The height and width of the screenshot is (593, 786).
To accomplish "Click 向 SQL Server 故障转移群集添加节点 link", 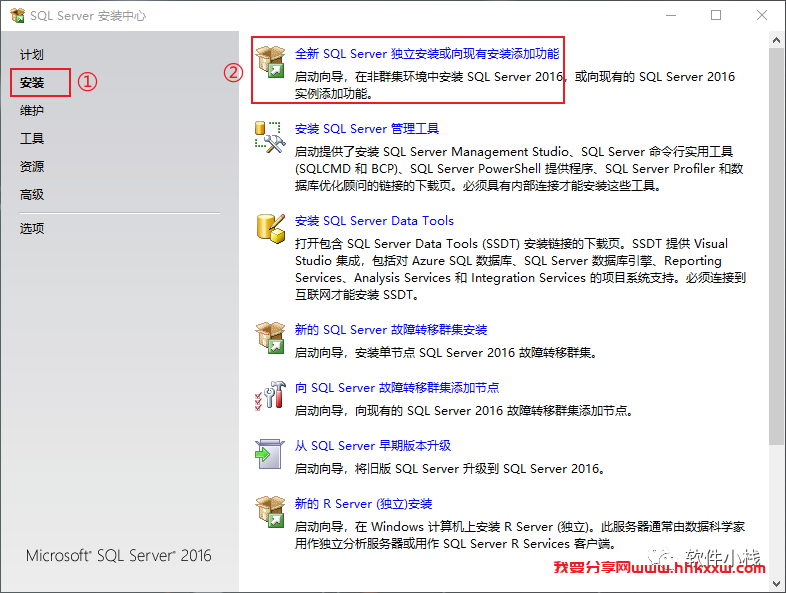I will click(397, 387).
